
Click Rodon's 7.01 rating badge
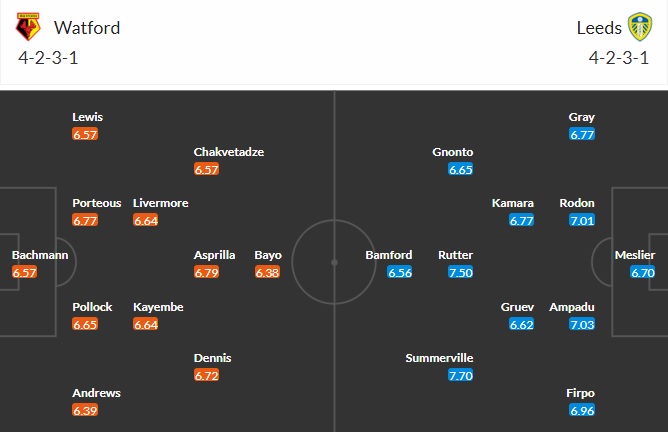(581, 221)
